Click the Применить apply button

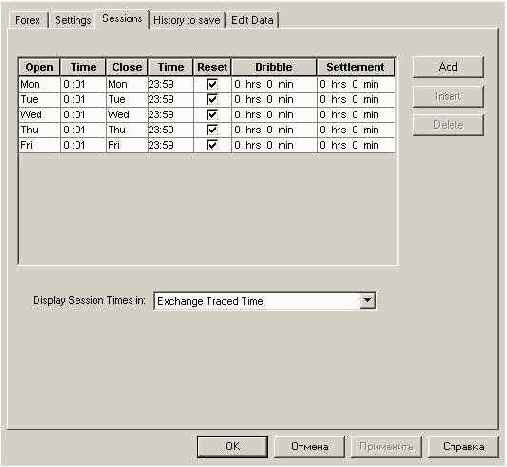(386, 446)
